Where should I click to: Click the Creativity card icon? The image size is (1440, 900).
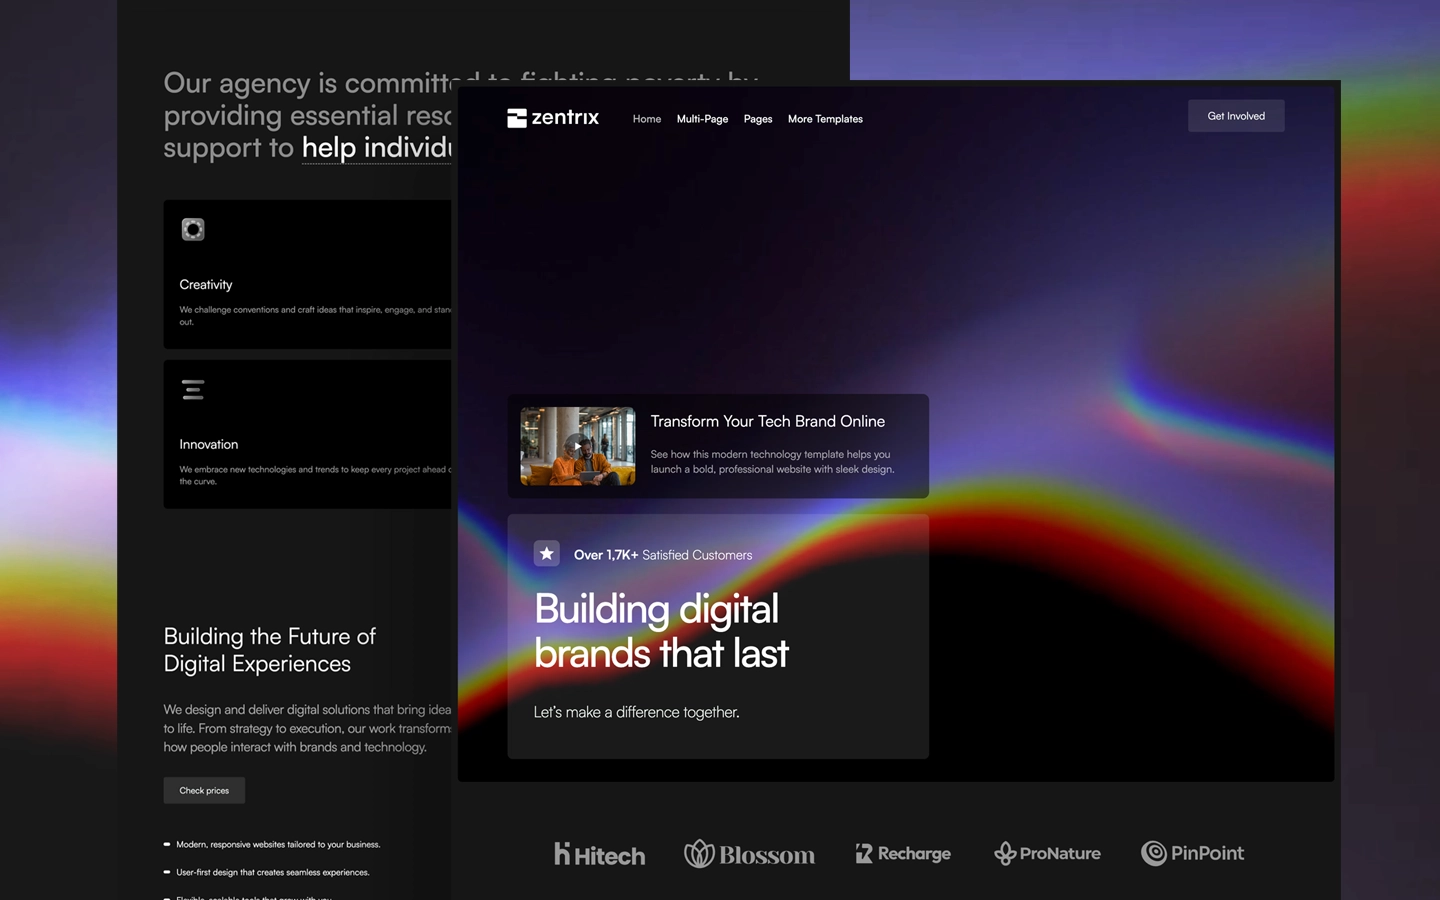pyautogui.click(x=193, y=229)
